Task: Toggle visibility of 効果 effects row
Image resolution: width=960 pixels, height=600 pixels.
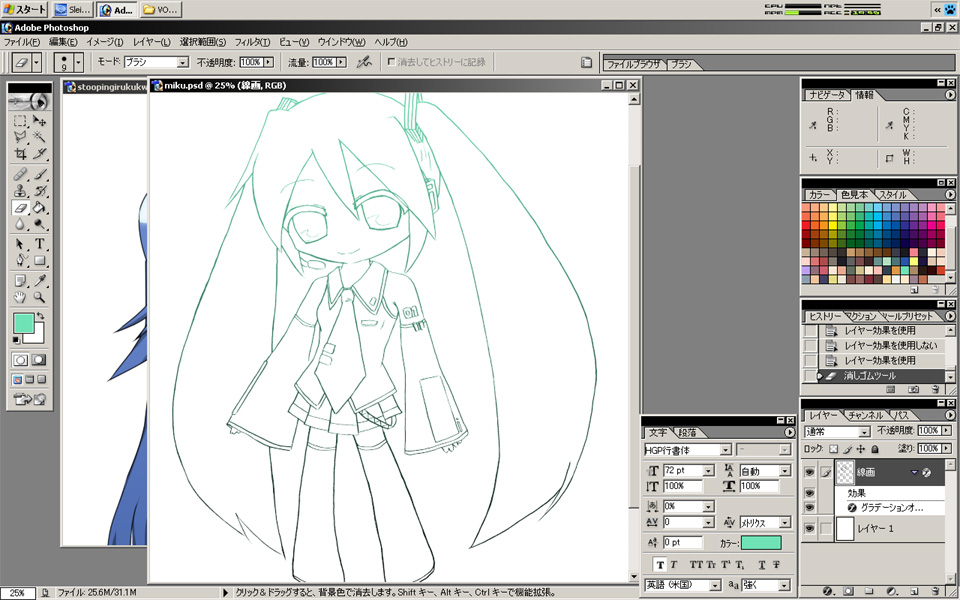Action: (x=809, y=493)
